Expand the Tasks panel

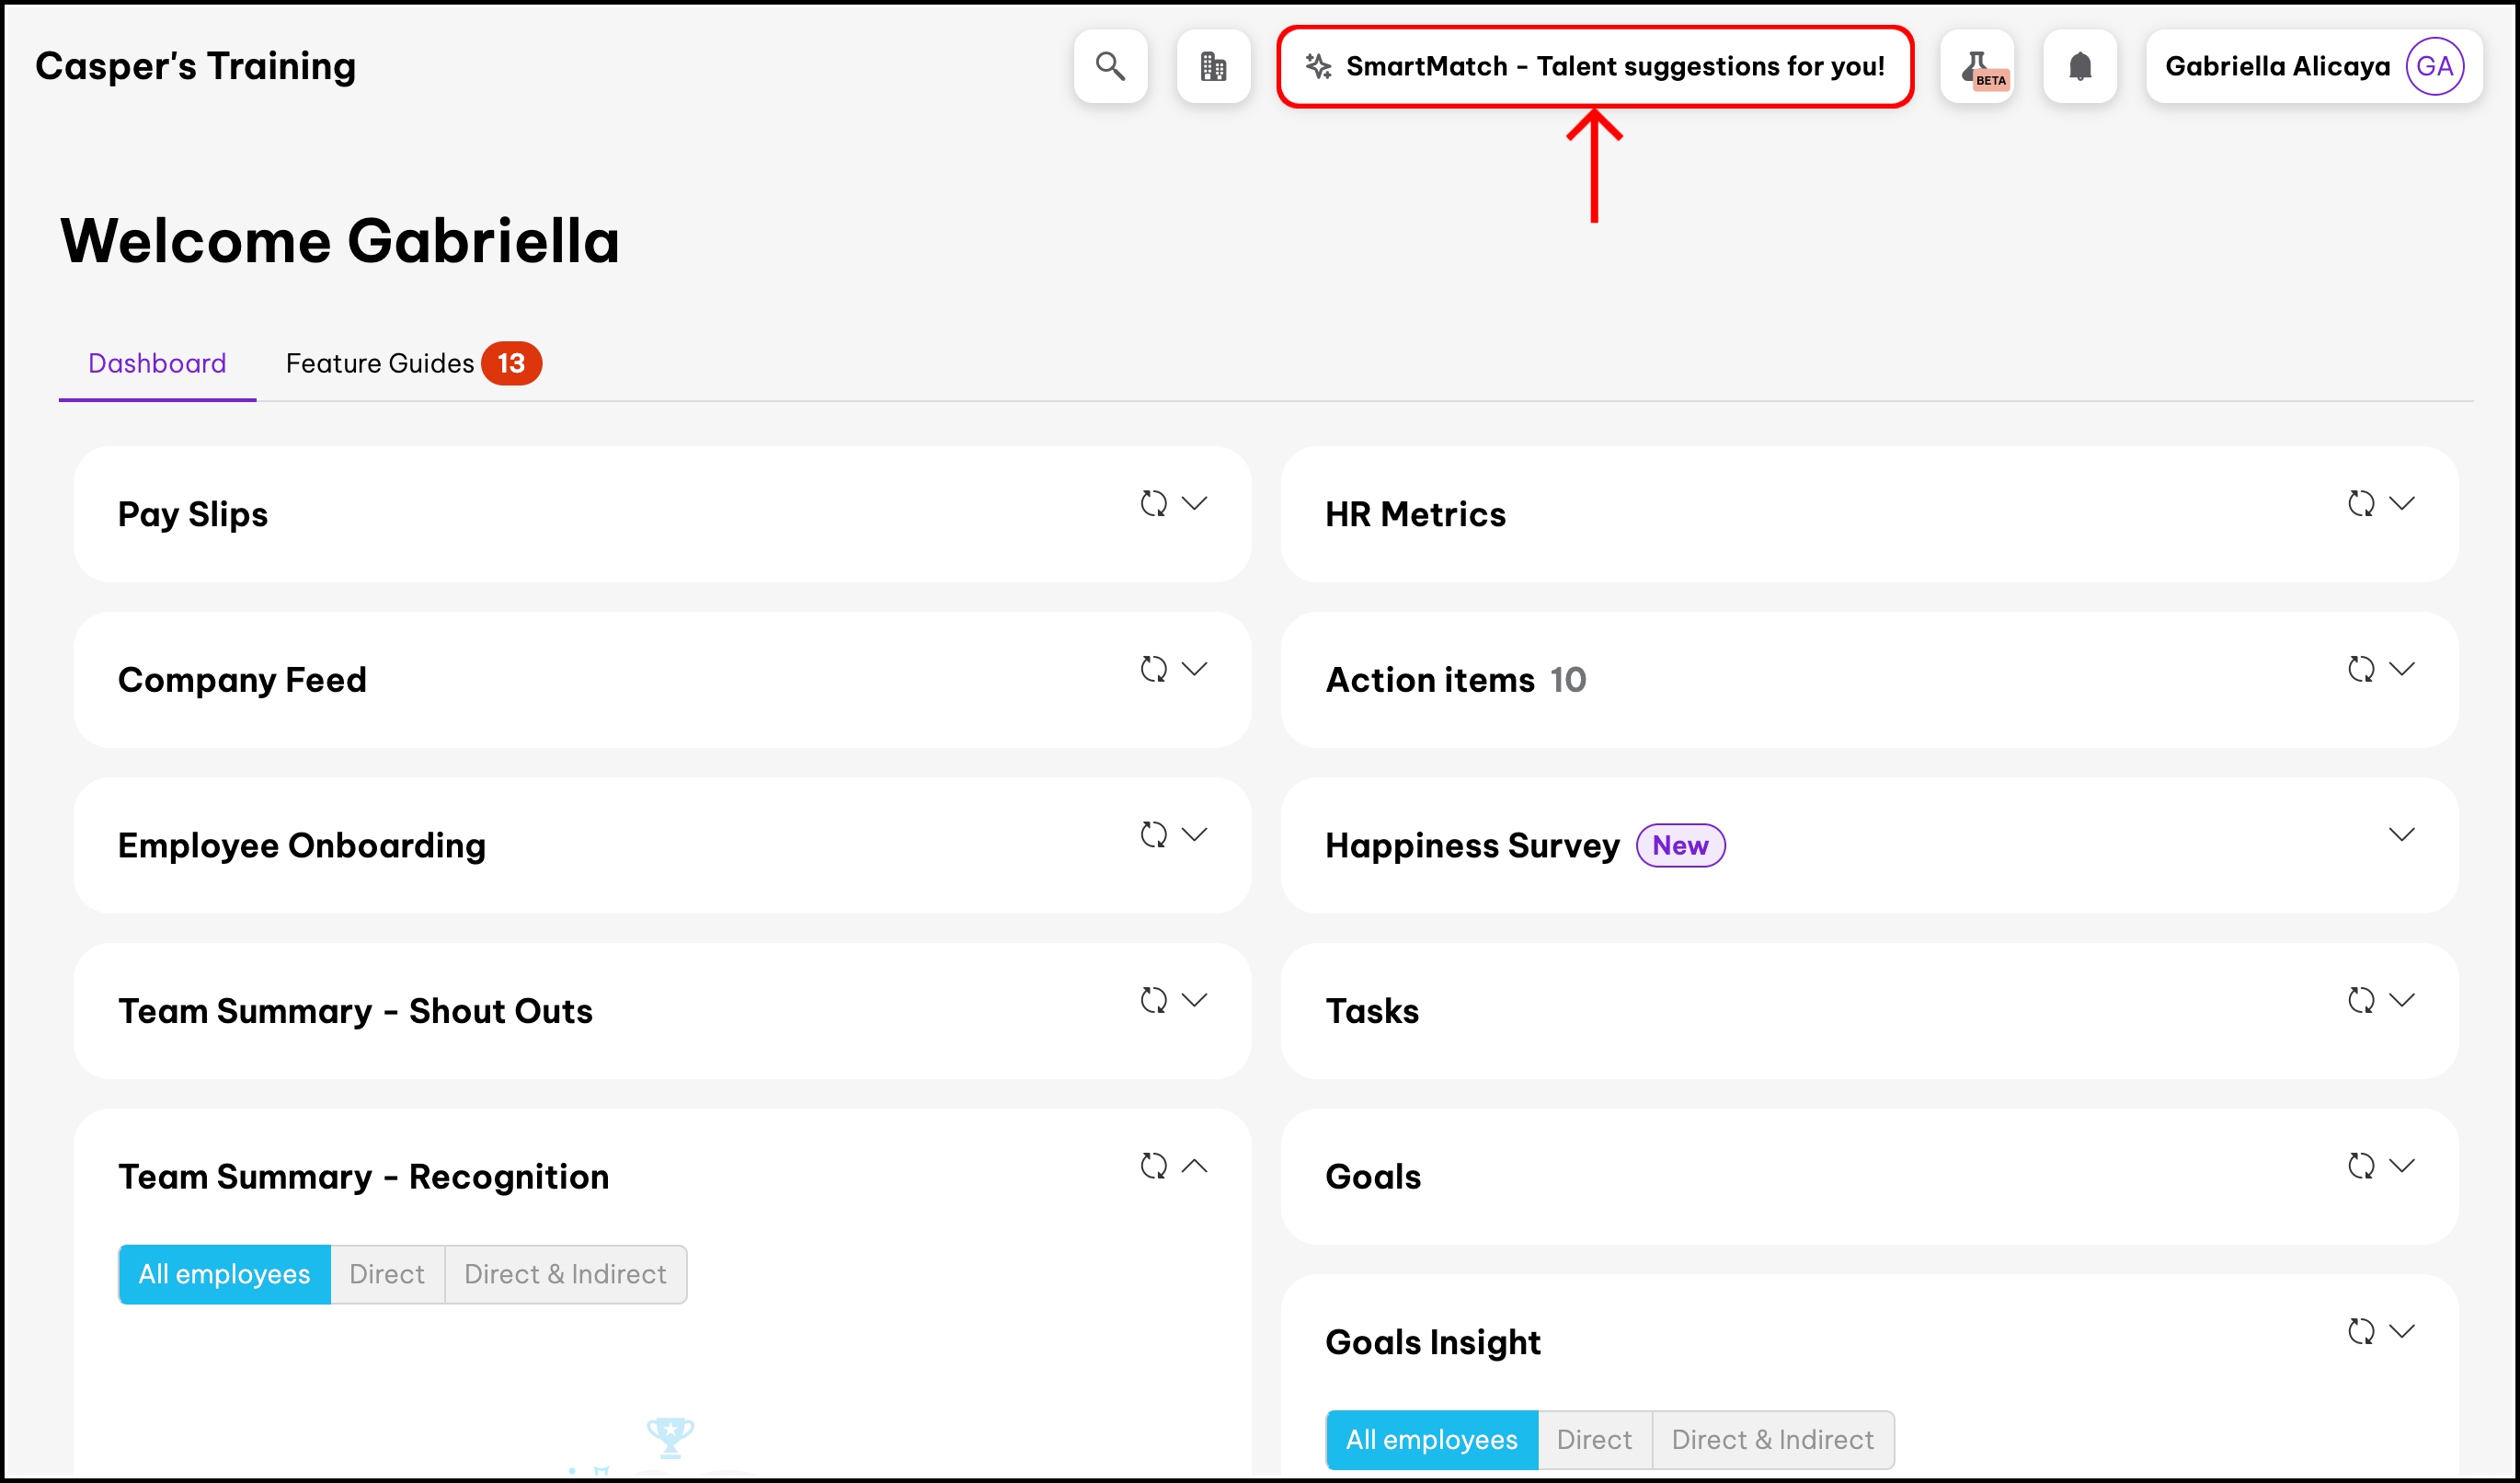[x=2401, y=1000]
